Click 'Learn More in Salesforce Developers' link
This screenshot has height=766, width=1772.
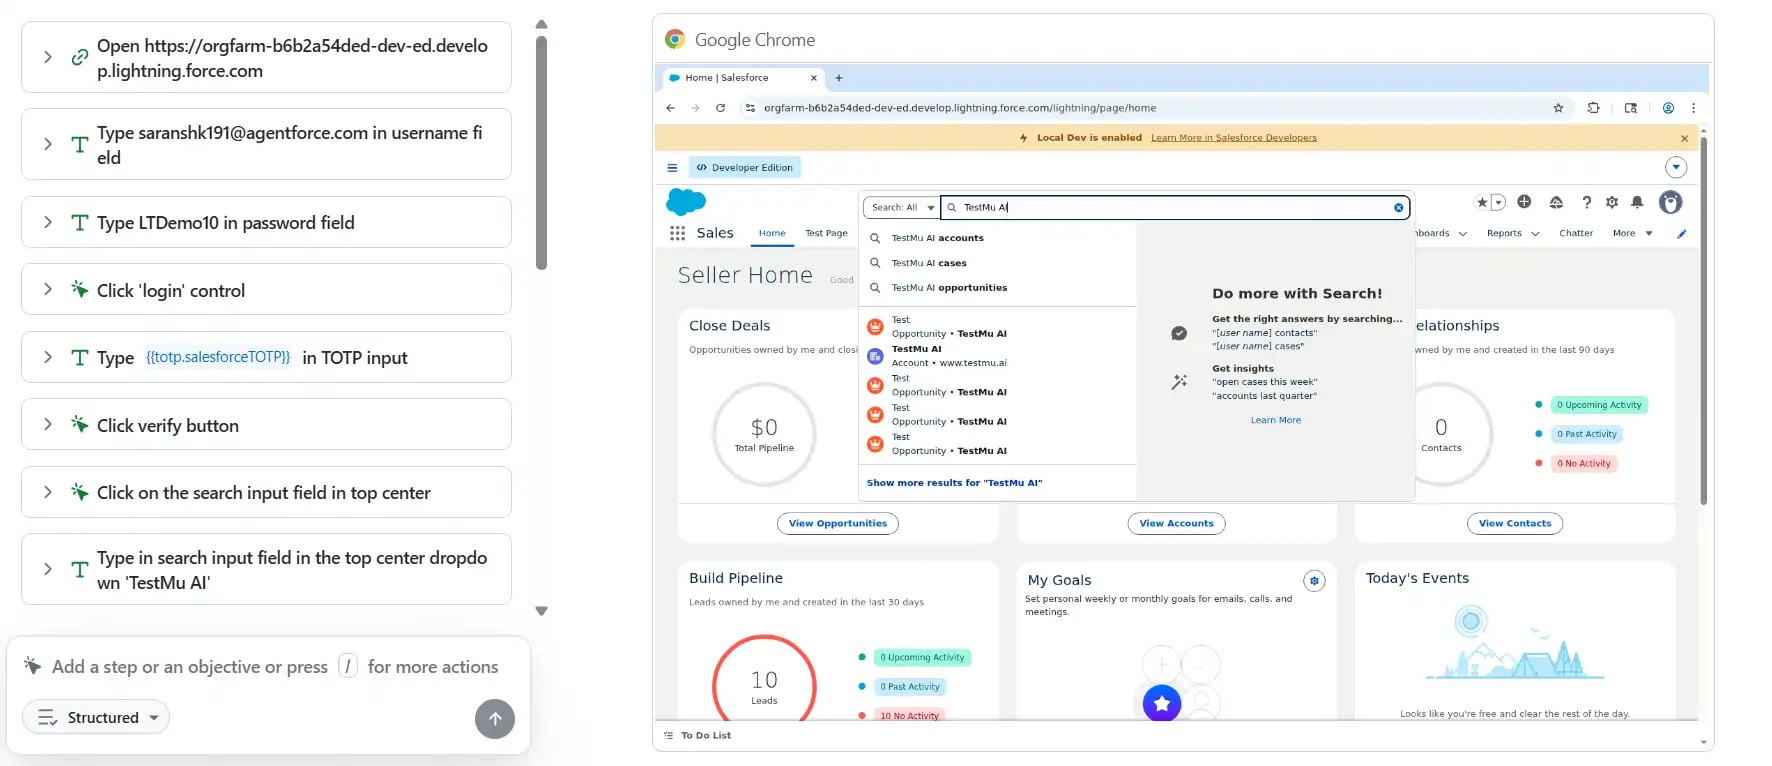point(1234,138)
